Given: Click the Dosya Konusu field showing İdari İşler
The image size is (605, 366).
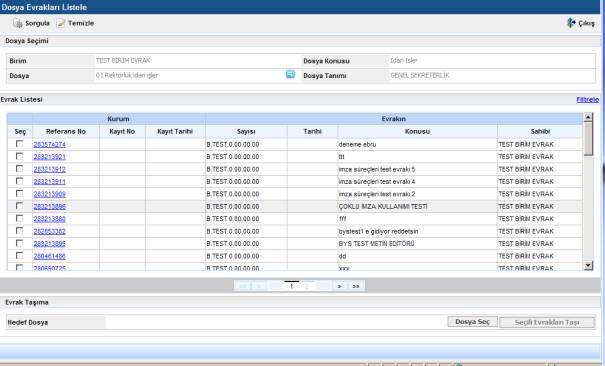Looking at the screenshot, I should click(x=492, y=61).
